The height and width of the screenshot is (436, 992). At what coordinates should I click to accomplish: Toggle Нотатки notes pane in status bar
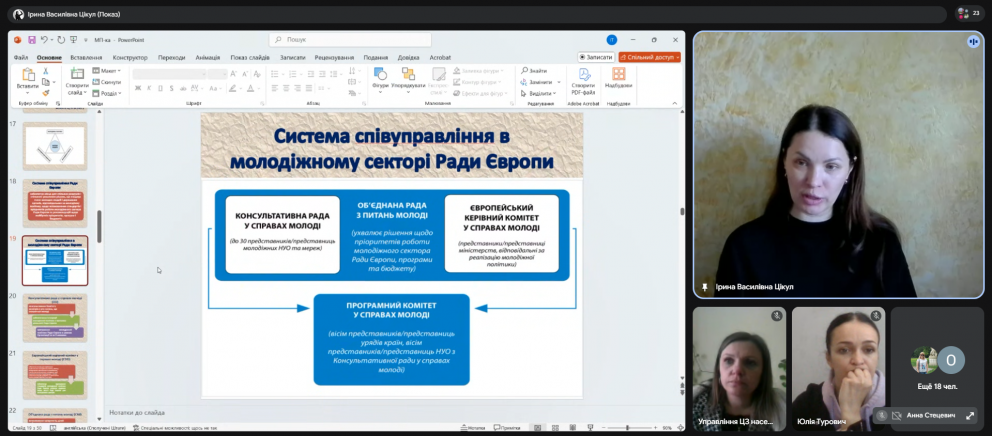click(472, 427)
